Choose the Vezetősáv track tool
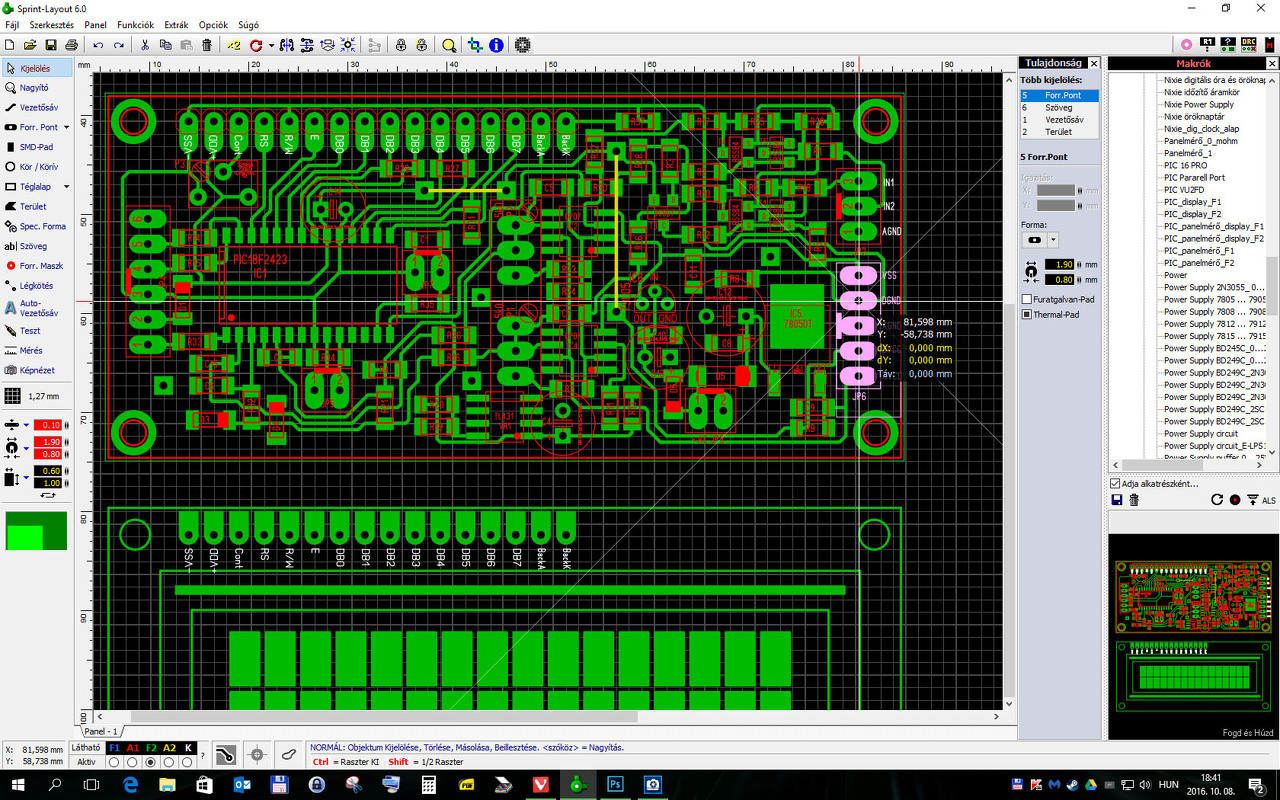Screen dimensions: 1280x800 click(36, 108)
